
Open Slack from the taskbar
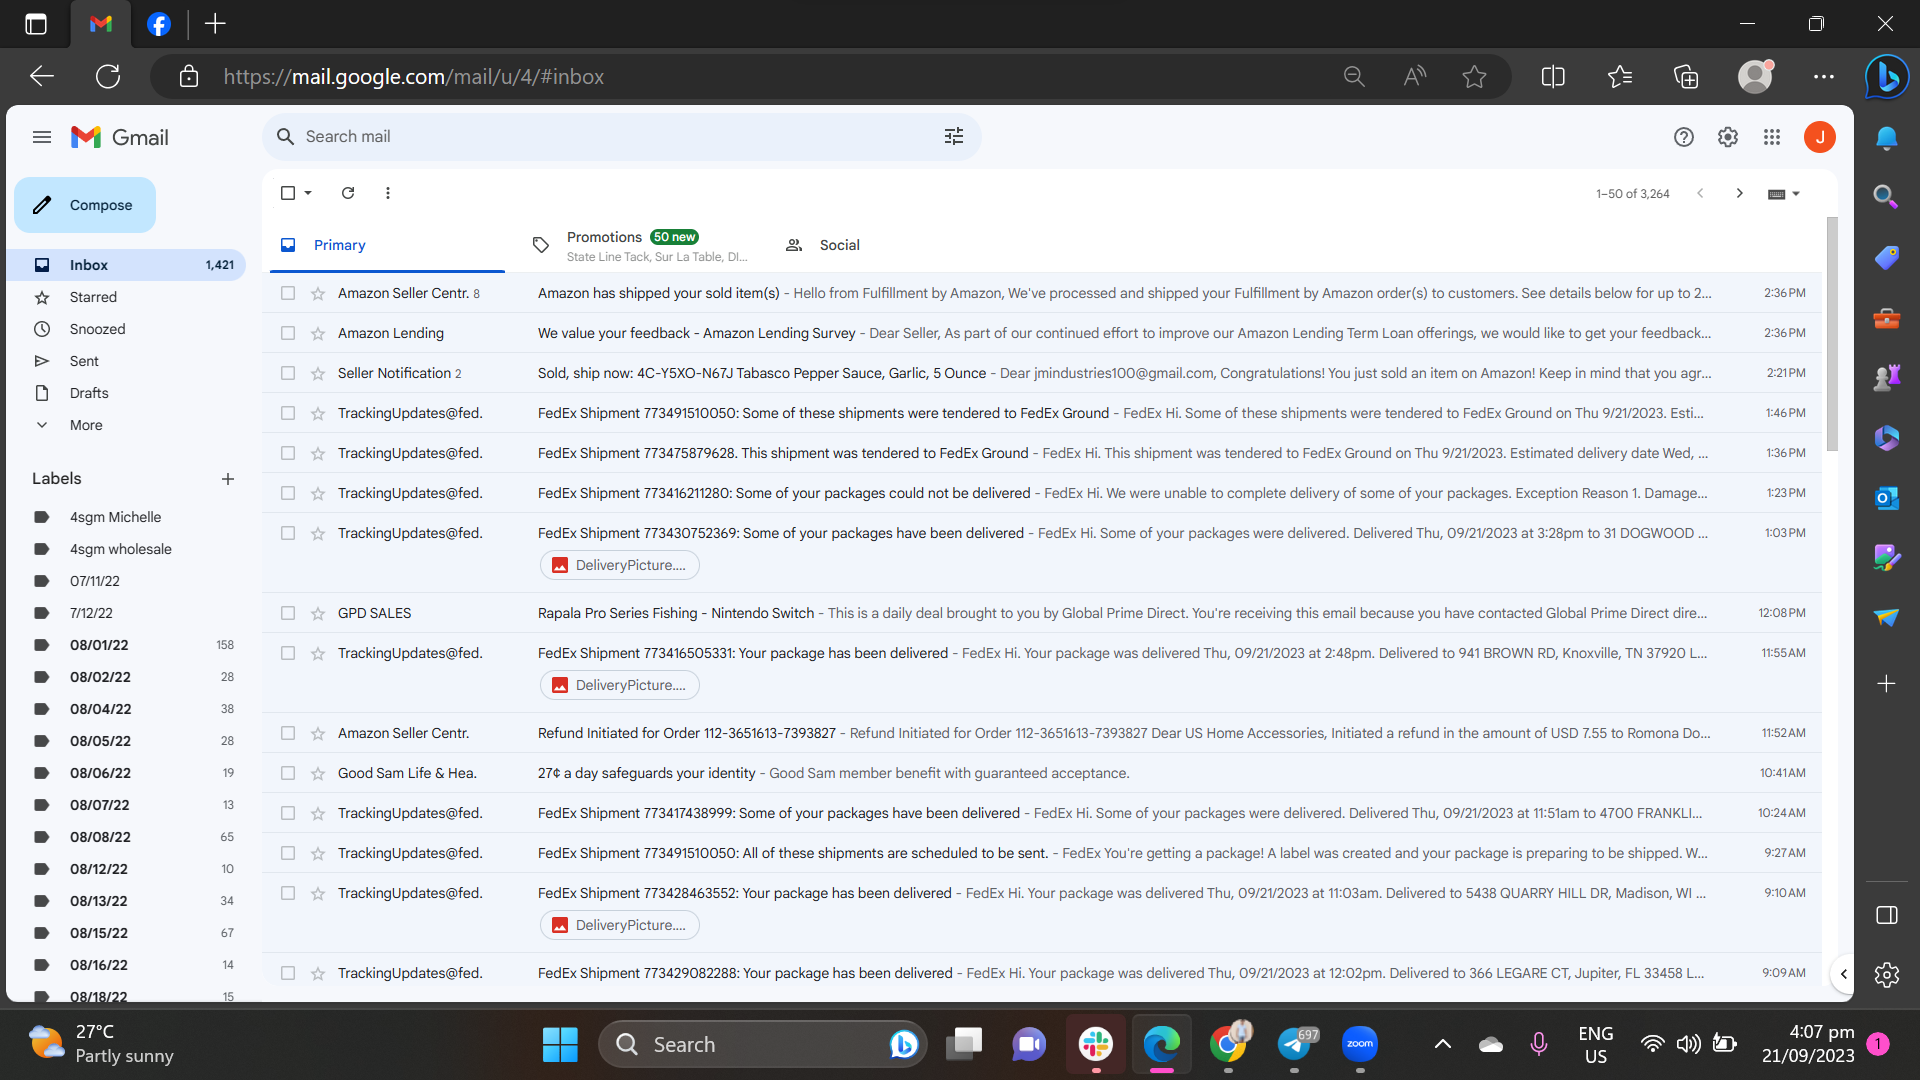[x=1096, y=1044]
